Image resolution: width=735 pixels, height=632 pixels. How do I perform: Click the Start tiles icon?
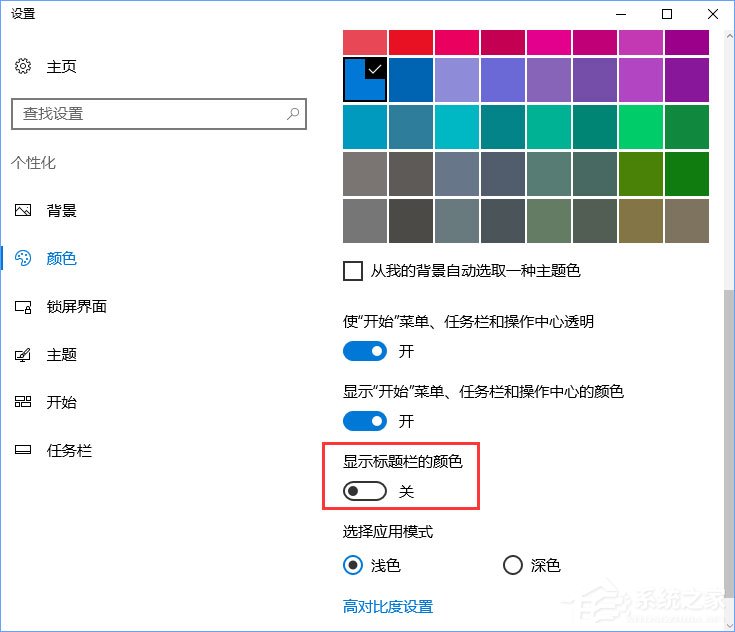[x=23, y=403]
